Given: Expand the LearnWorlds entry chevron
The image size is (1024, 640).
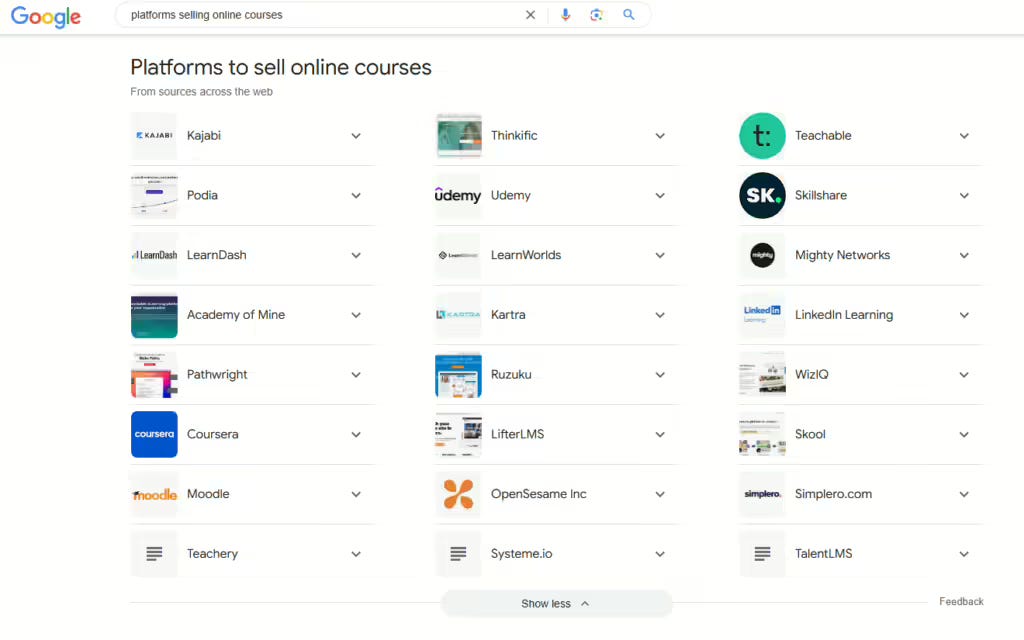Looking at the screenshot, I should pos(660,255).
